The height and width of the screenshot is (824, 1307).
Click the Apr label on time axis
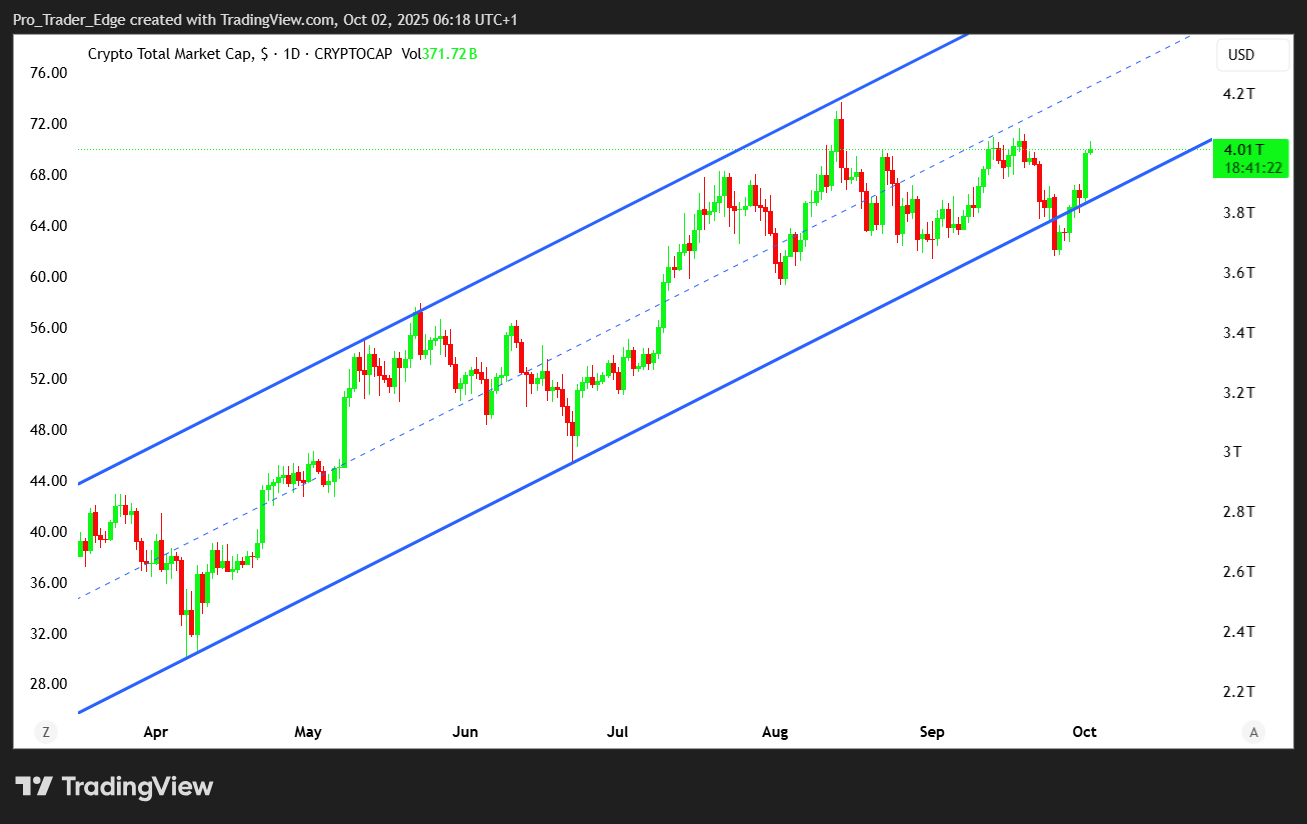coord(156,732)
